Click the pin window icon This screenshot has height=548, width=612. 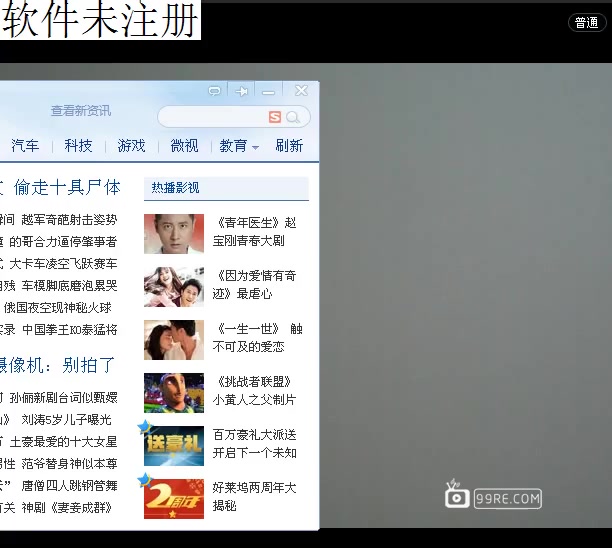coord(242,91)
